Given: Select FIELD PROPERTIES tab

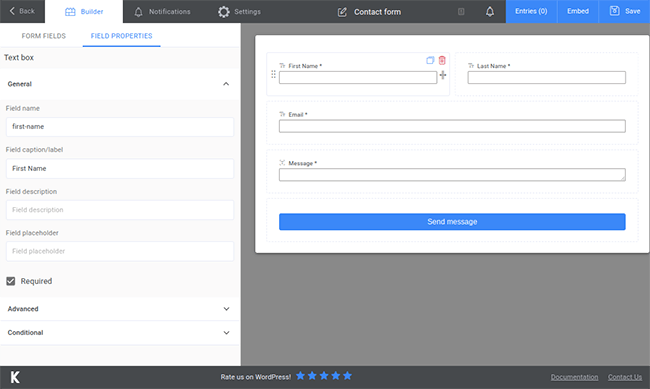Looking at the screenshot, I should (121, 36).
